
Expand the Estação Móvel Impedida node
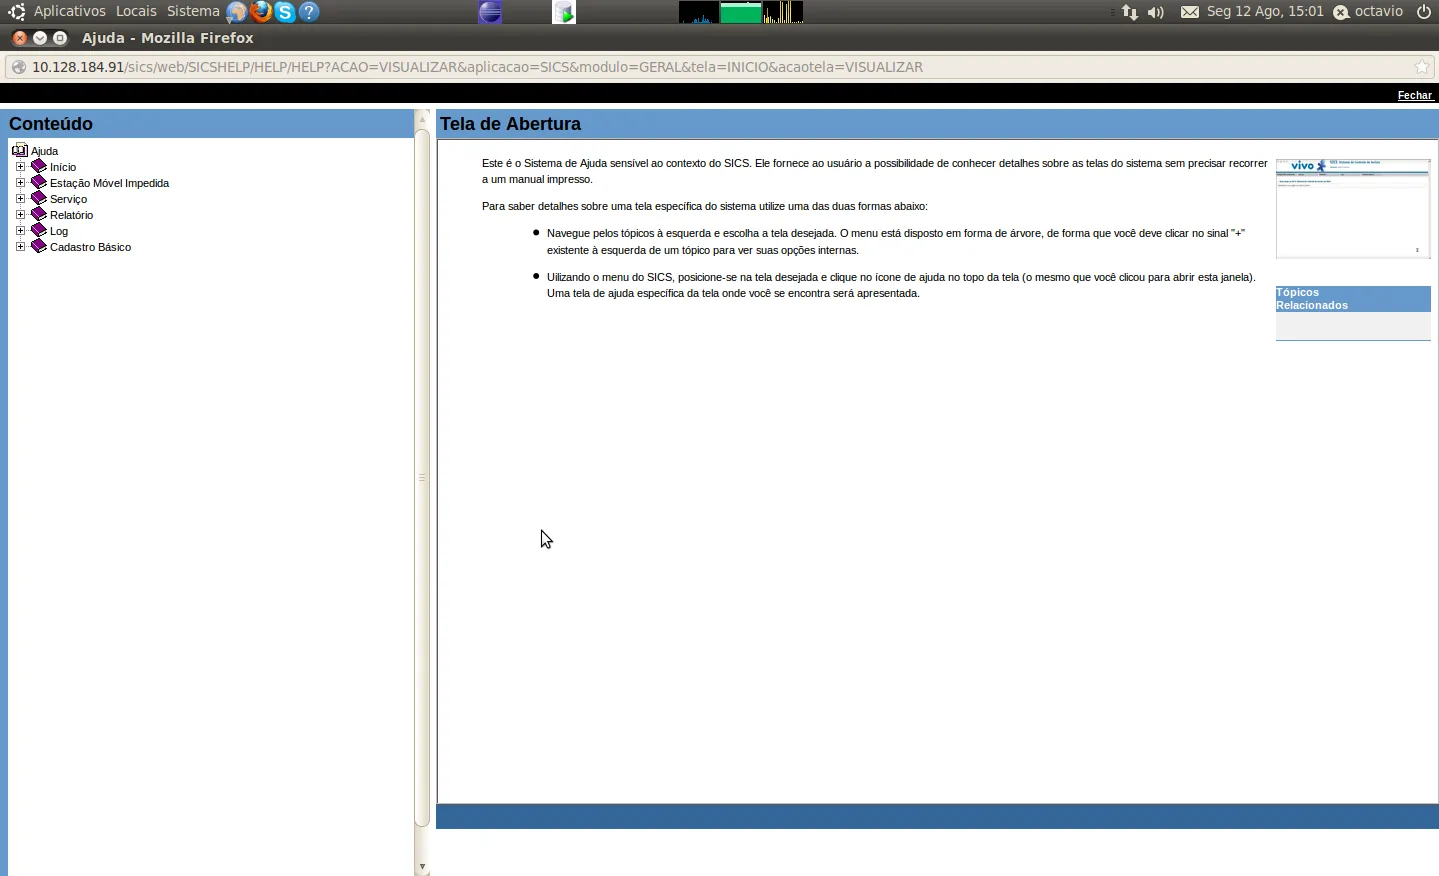20,182
